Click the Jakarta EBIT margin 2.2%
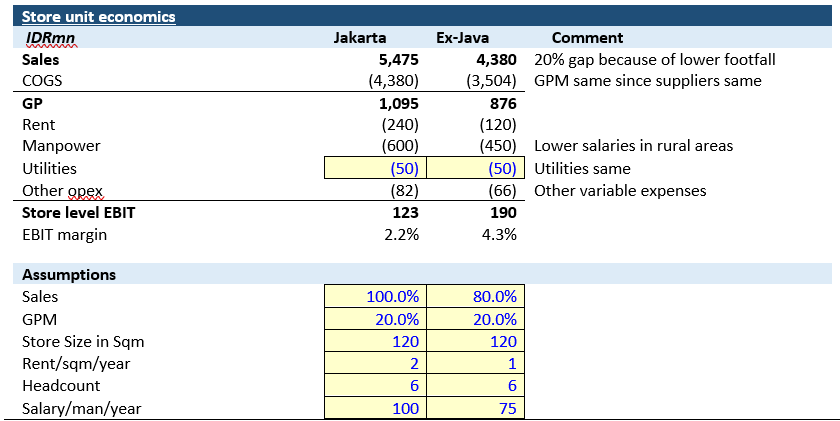 402,235
